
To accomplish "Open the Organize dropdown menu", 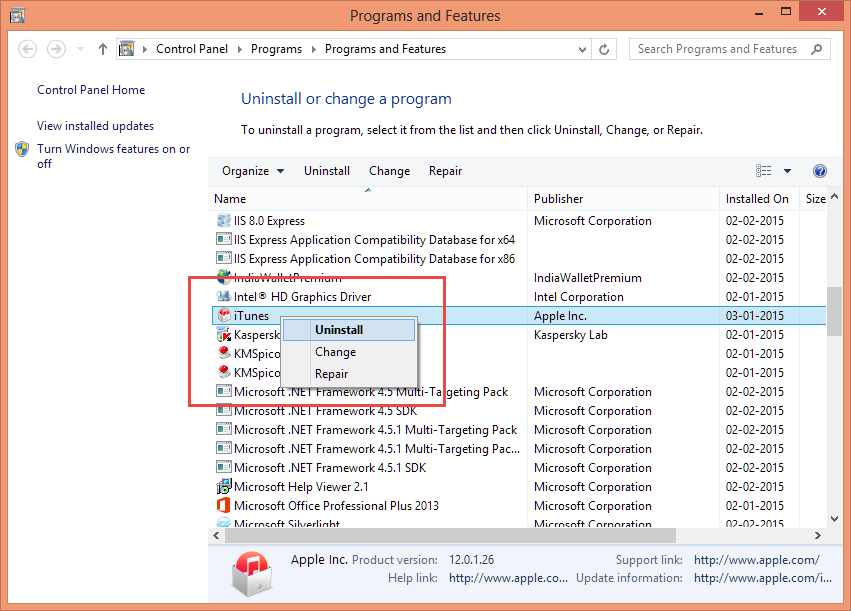I will click(253, 171).
